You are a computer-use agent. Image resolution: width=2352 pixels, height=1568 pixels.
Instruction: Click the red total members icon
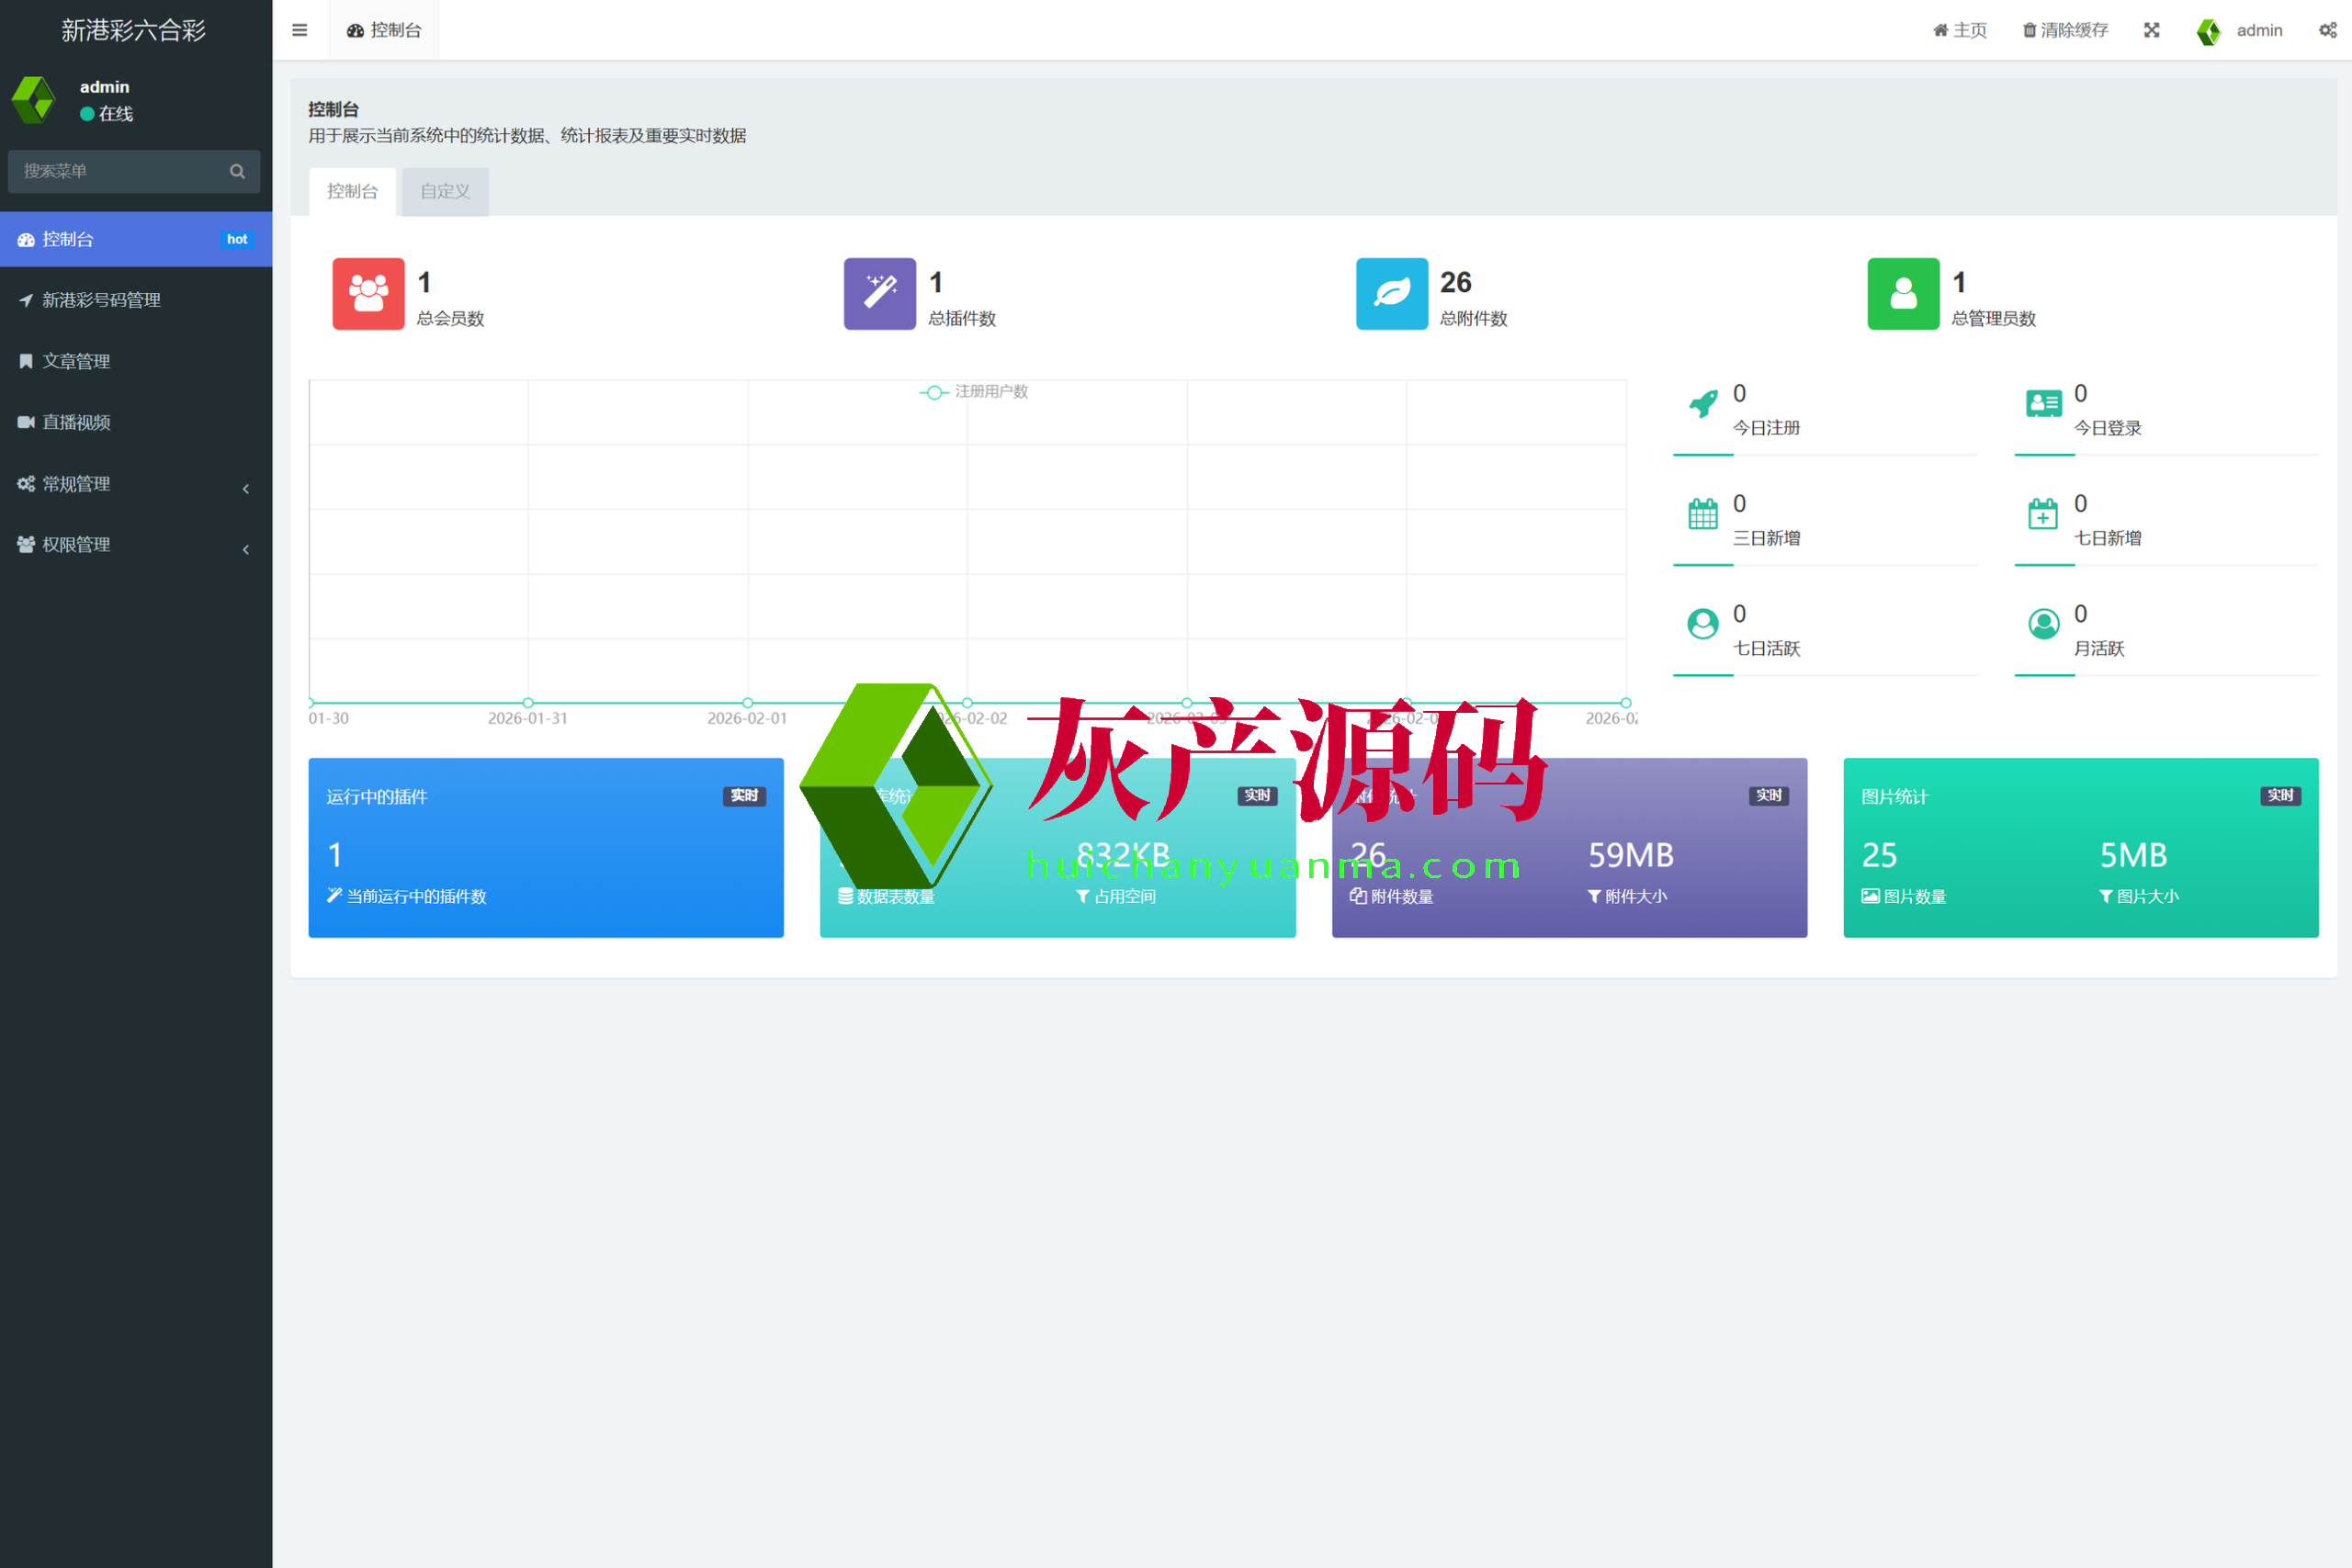pos(368,293)
